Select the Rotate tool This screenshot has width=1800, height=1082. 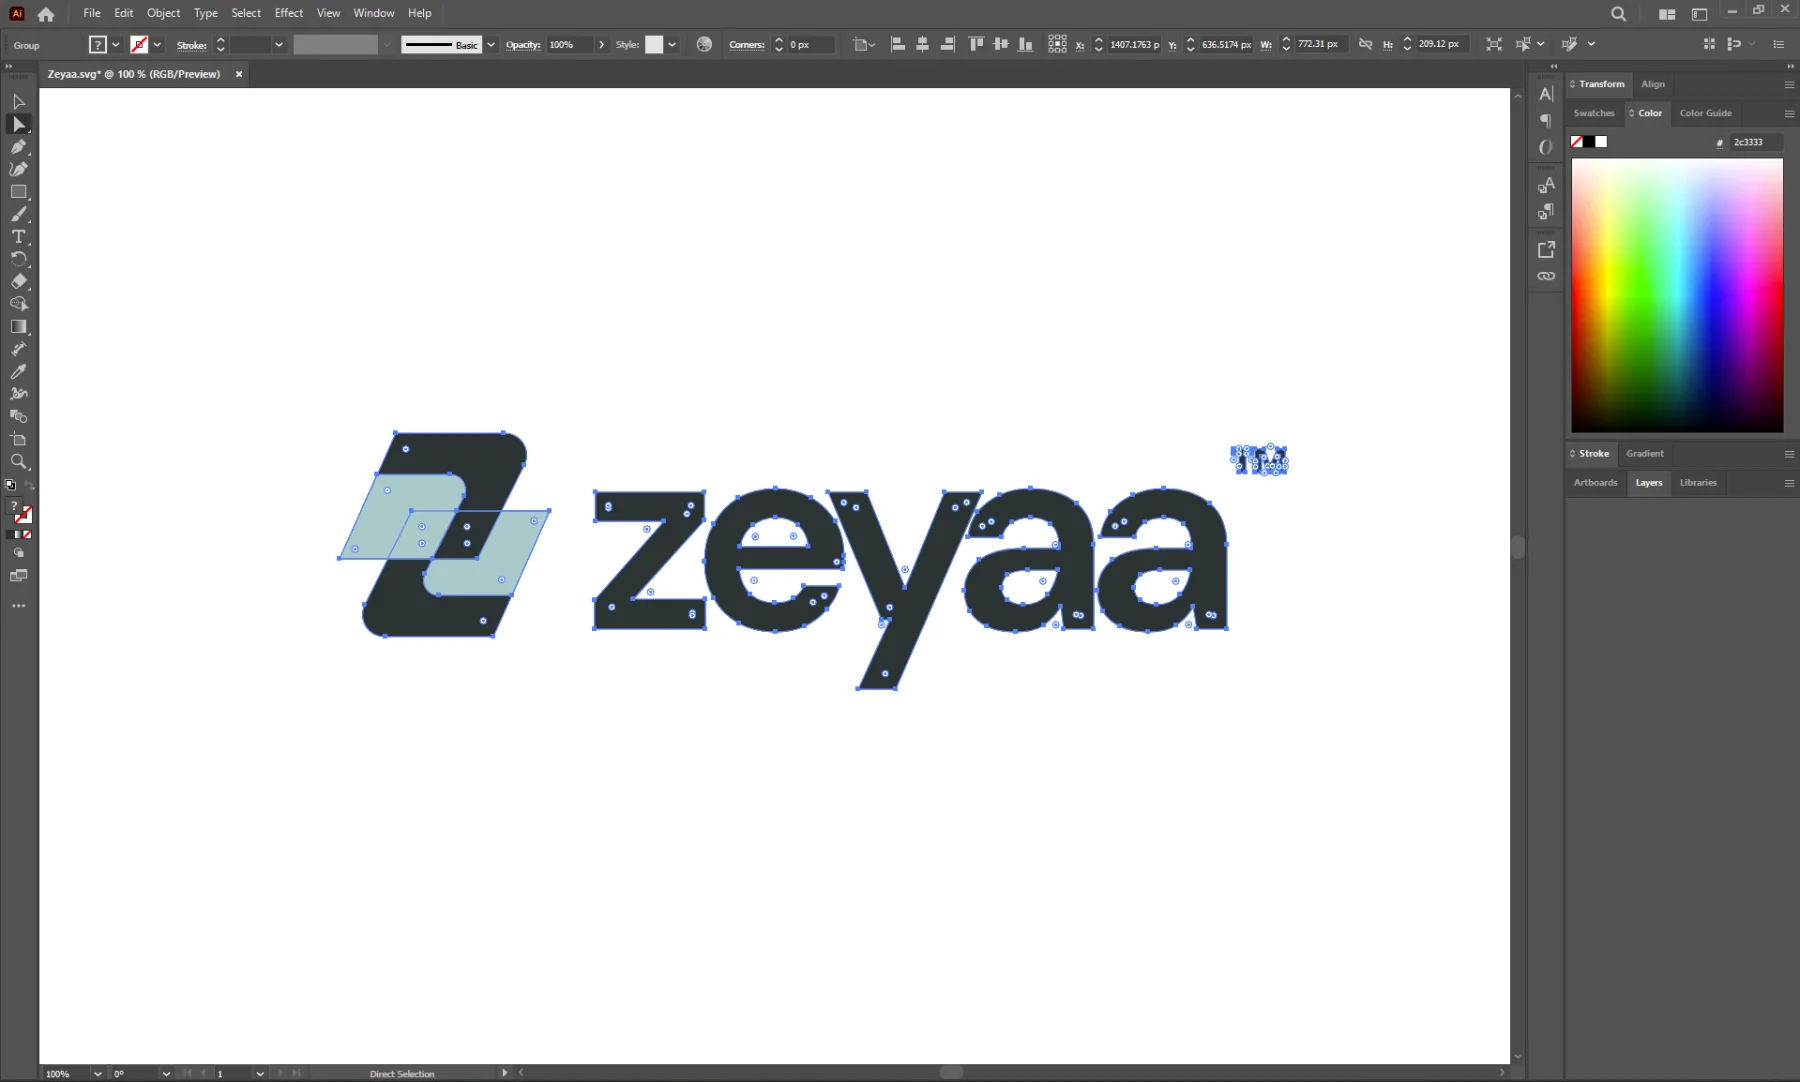18,259
